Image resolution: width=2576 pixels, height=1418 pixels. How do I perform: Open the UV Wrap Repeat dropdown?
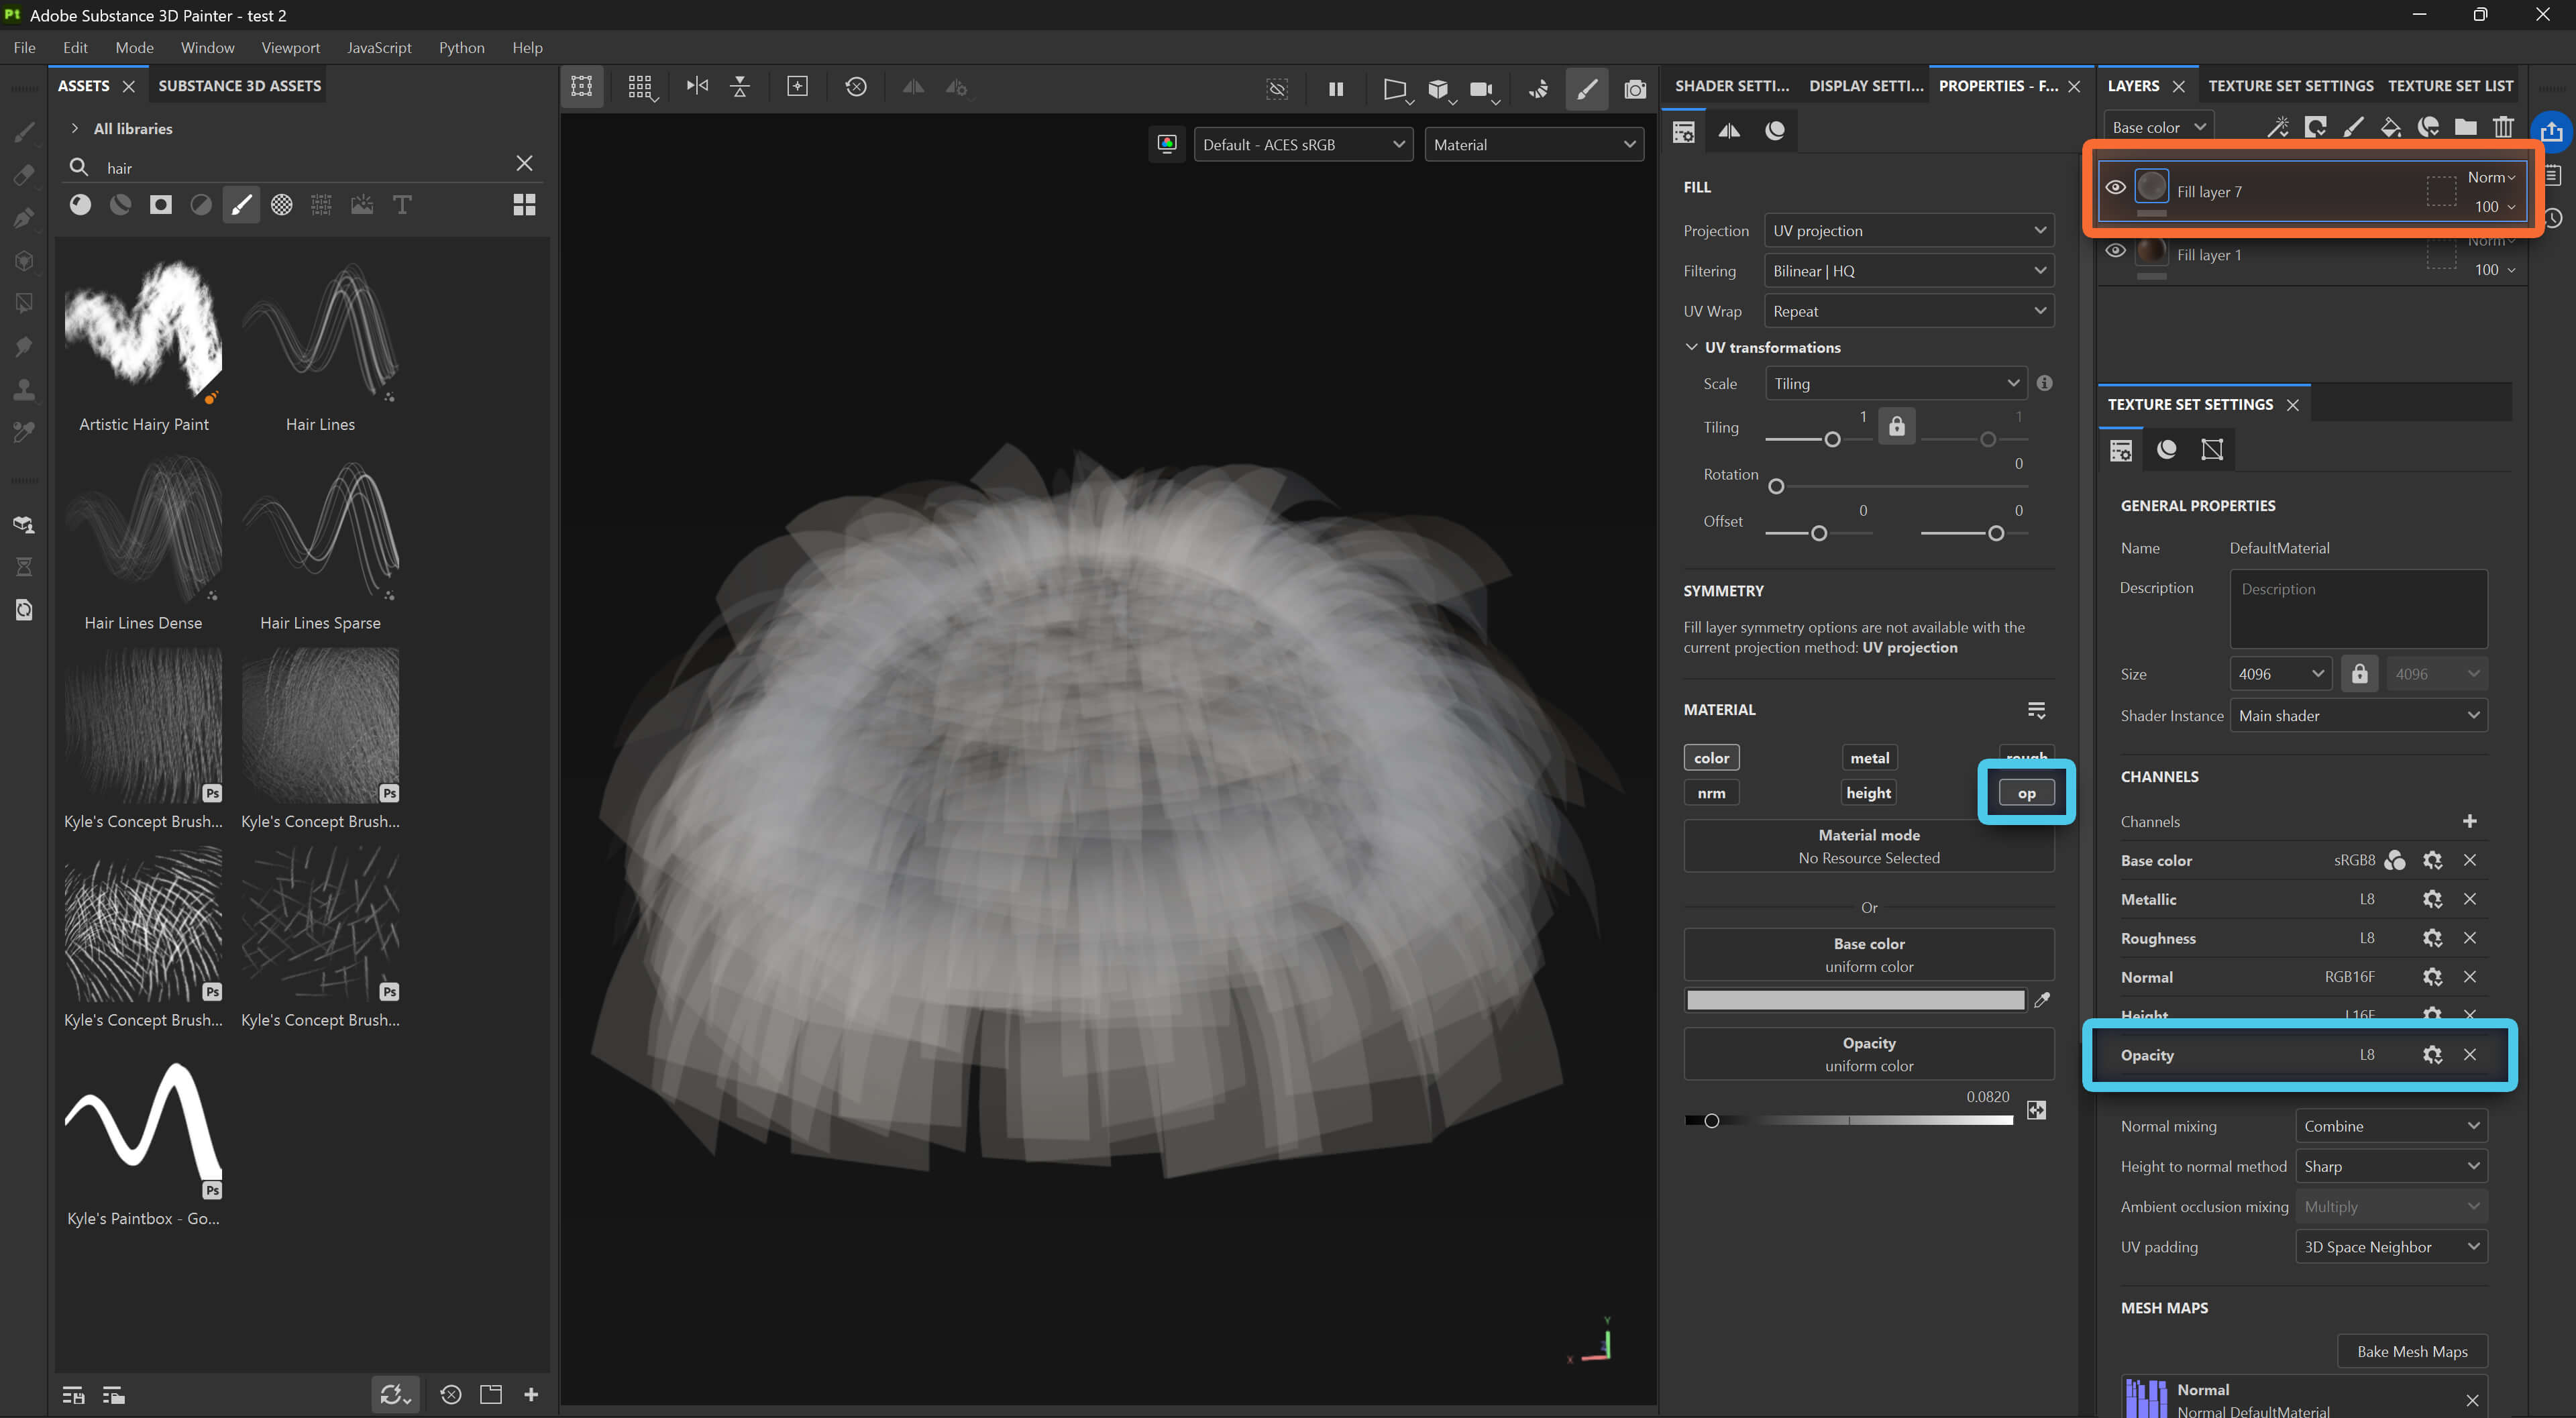pyautogui.click(x=1909, y=311)
